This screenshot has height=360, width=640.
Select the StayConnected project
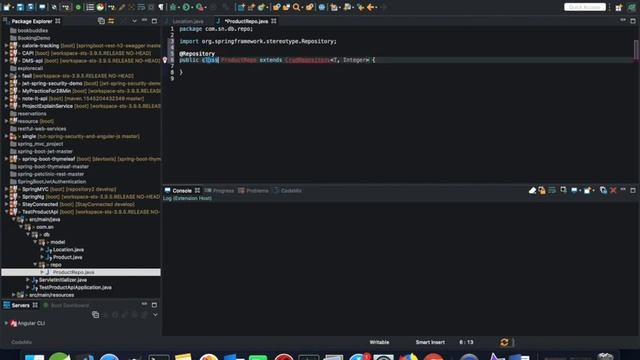pyautogui.click(x=40, y=204)
